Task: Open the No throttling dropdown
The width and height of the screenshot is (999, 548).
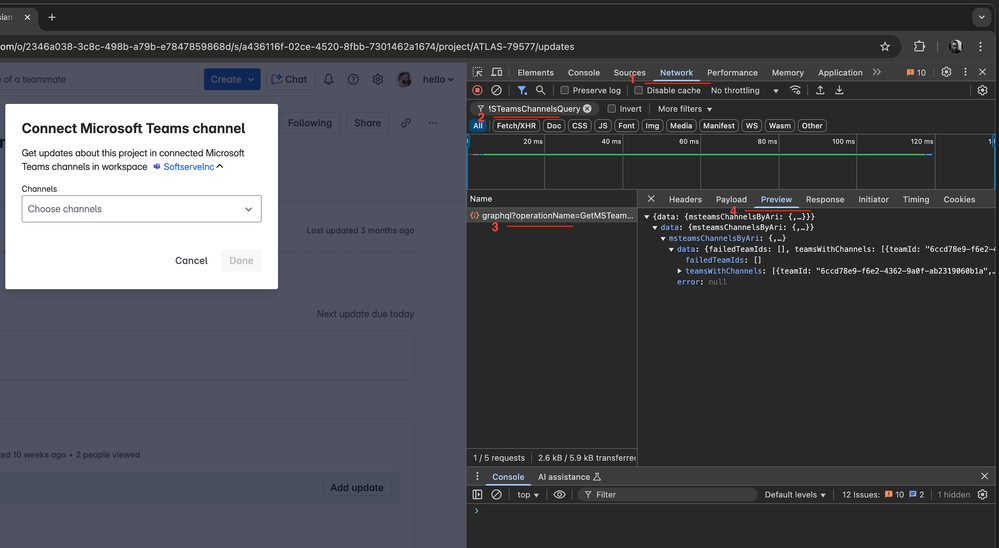Action: coord(742,90)
